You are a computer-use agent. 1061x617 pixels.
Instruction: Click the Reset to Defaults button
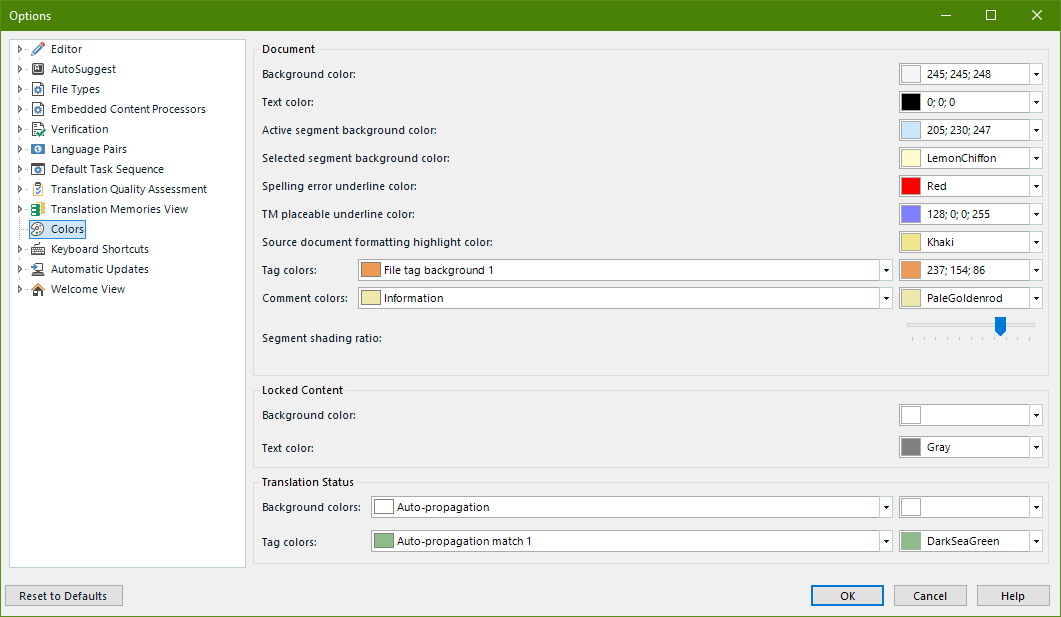click(x=64, y=596)
